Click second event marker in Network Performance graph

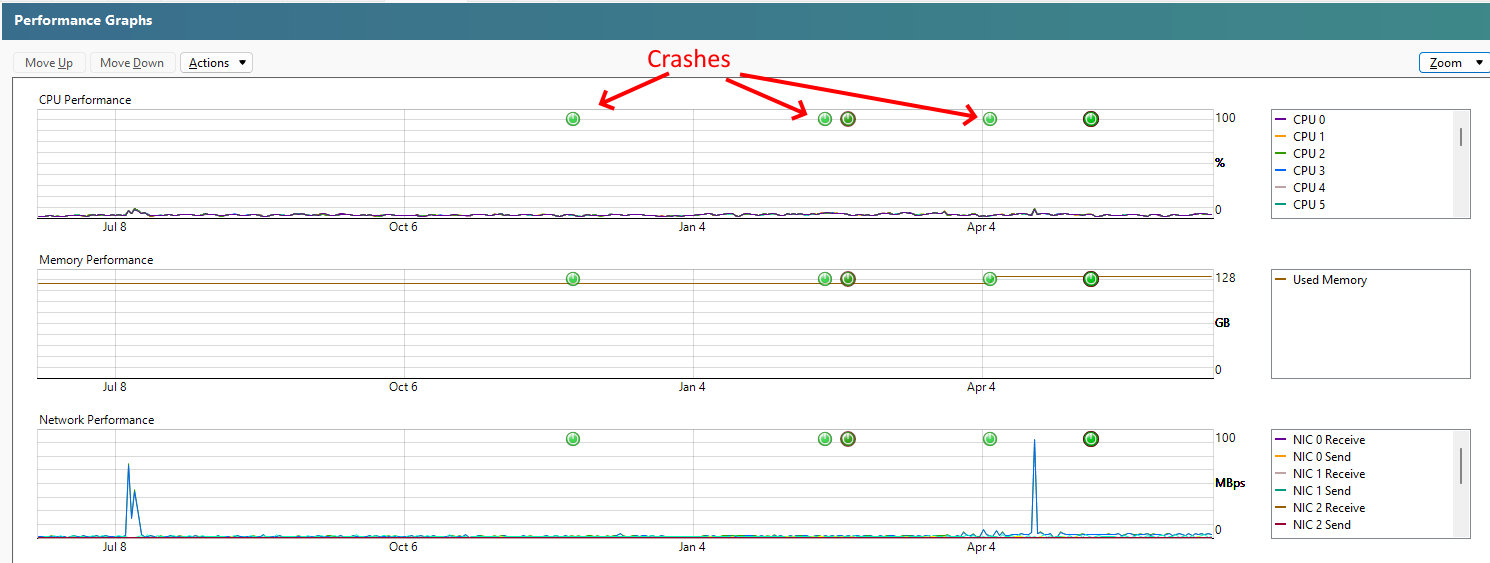(x=825, y=439)
